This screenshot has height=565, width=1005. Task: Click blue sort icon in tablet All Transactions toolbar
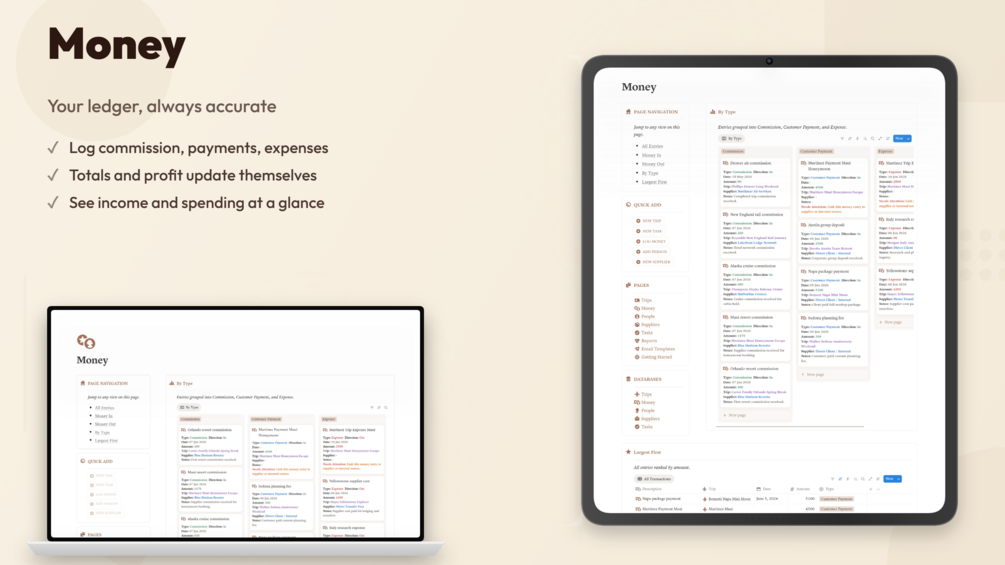(840, 479)
